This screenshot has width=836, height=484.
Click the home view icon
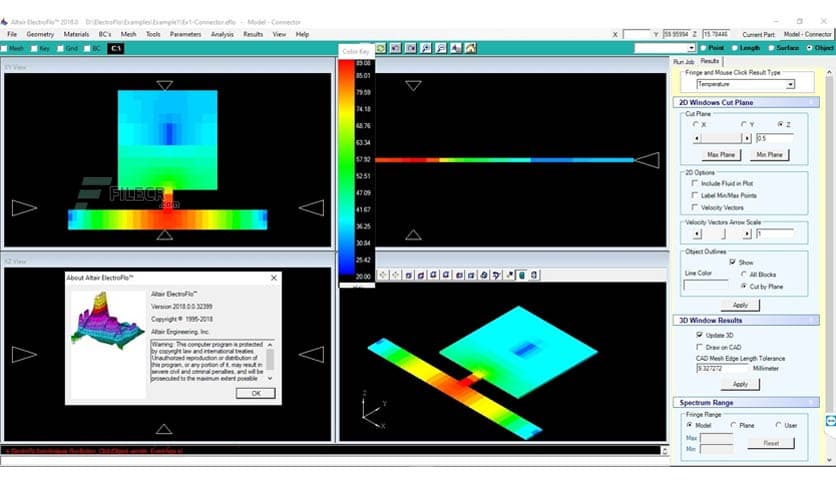click(470, 49)
